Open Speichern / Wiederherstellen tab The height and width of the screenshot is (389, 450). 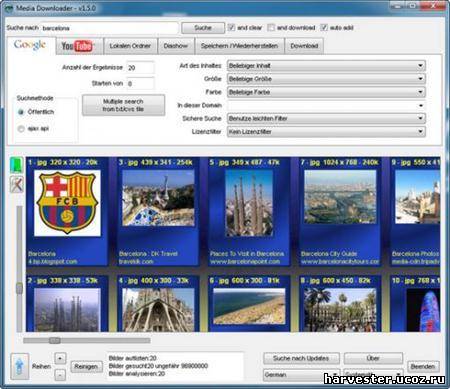coord(239,46)
